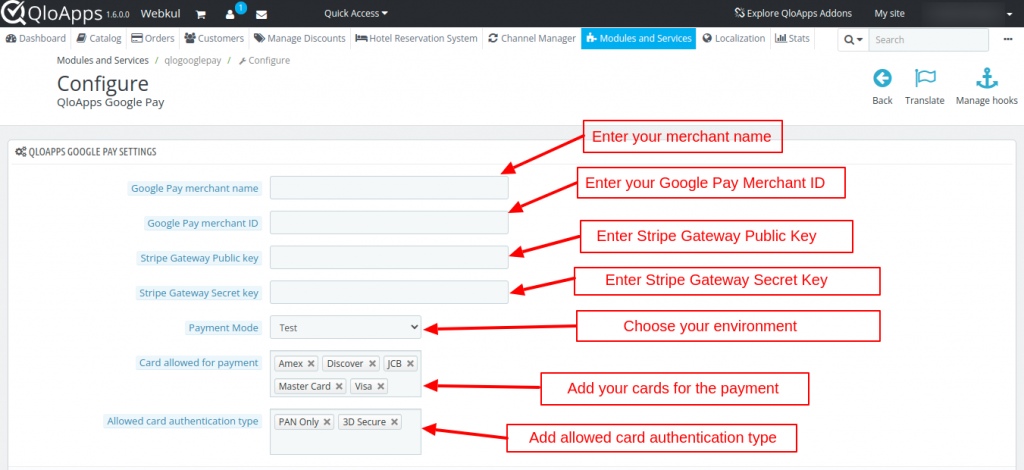Select the Modules and Services tab

pos(639,39)
